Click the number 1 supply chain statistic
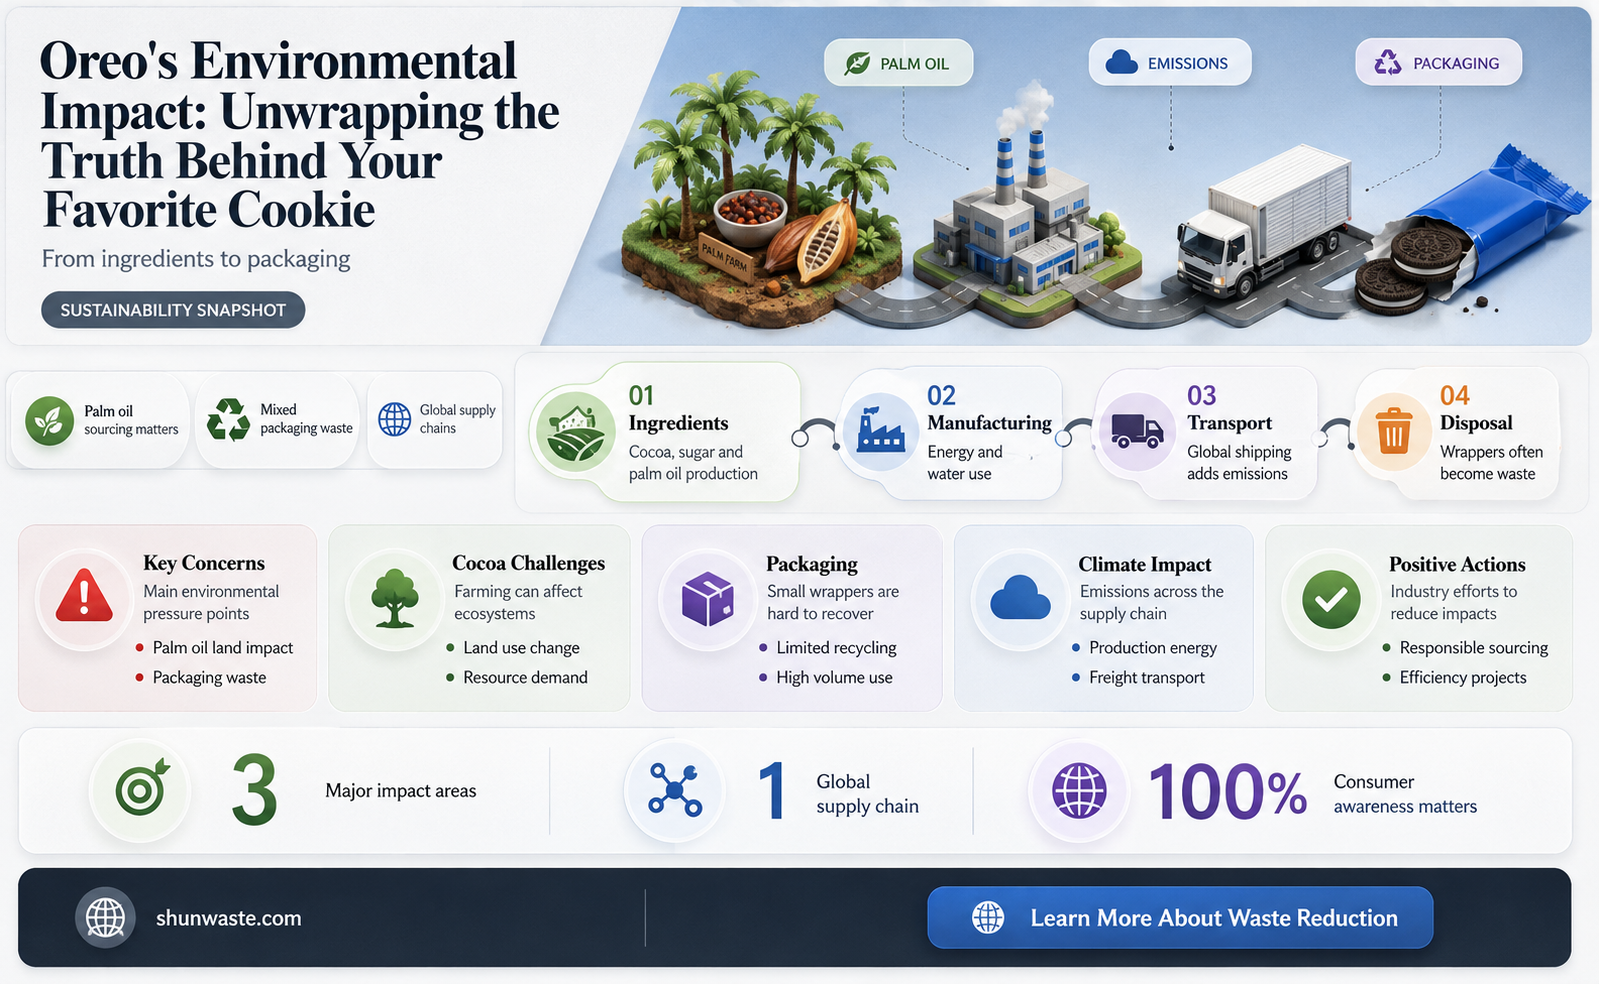This screenshot has width=1599, height=984. 771,791
